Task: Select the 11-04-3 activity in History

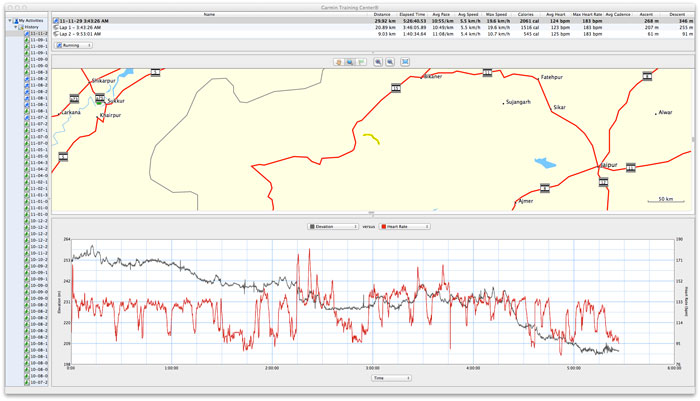Action: click(38, 163)
